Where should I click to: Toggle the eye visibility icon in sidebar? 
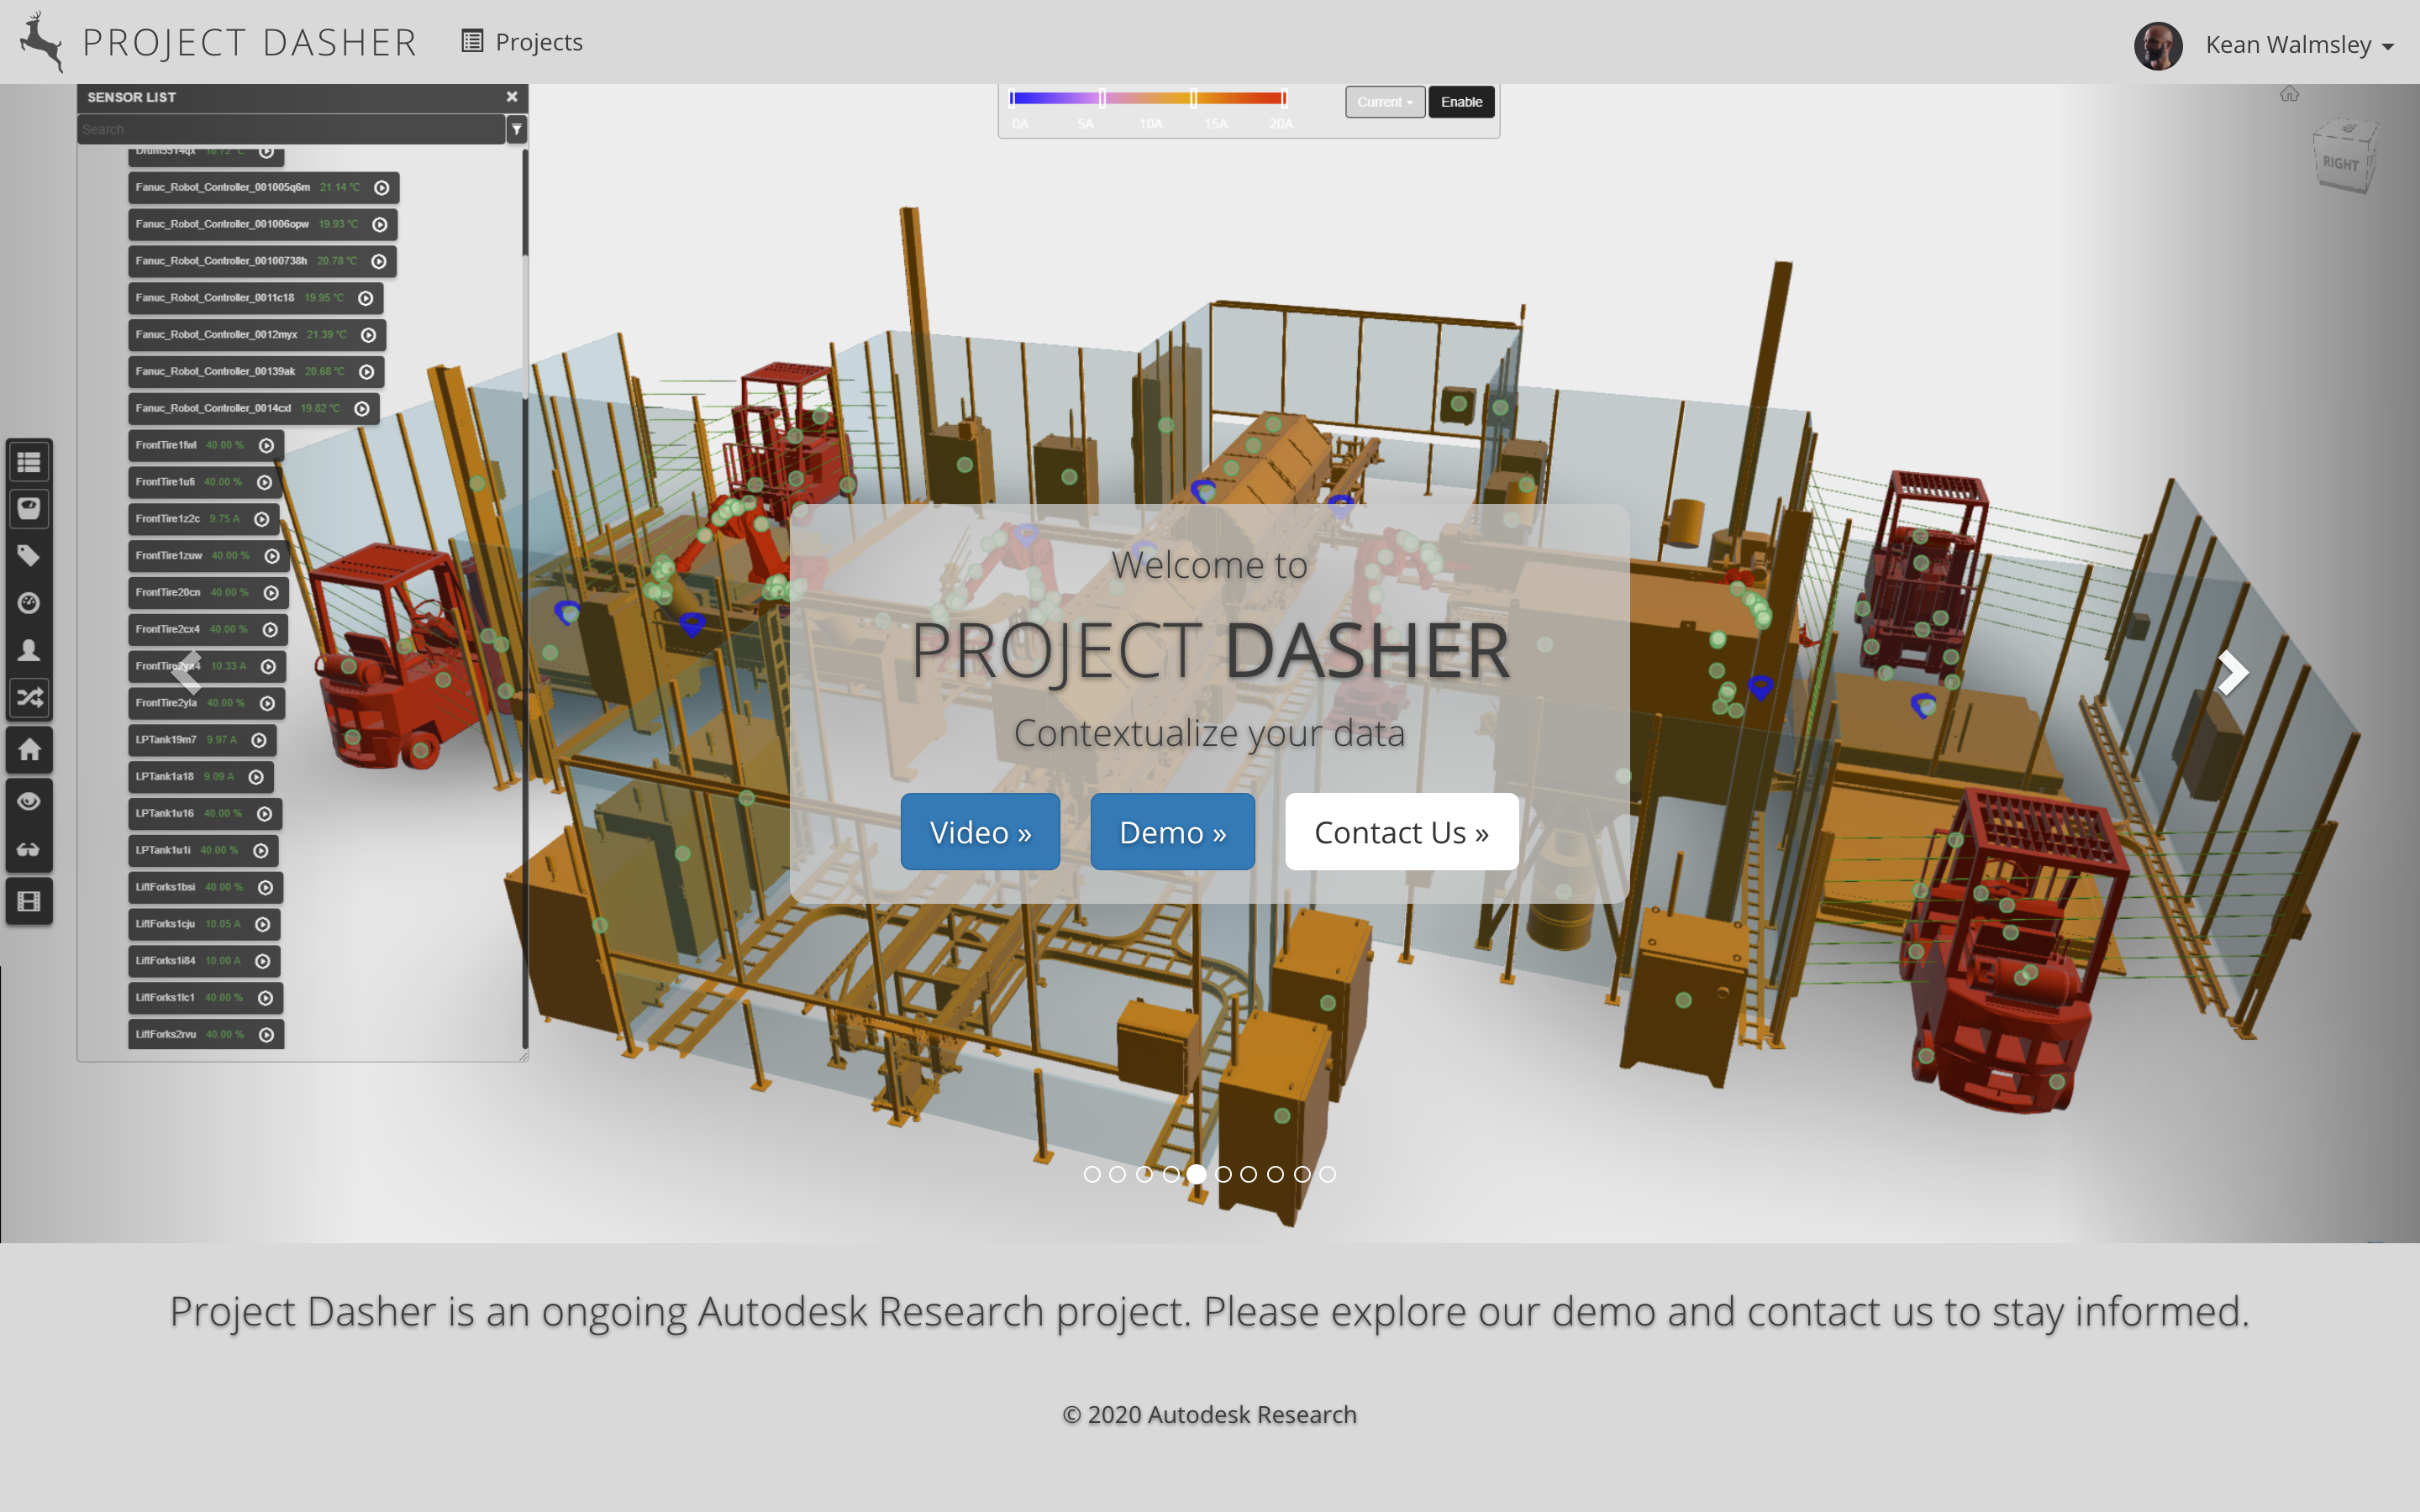click(x=29, y=801)
